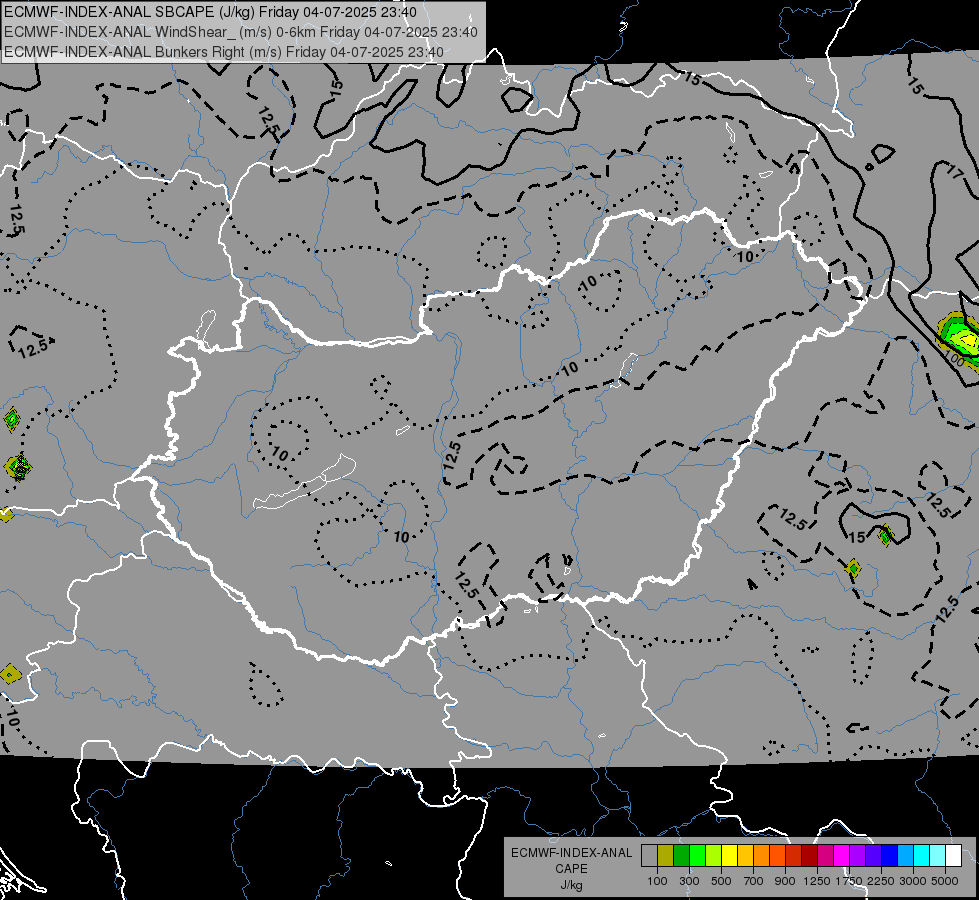Image resolution: width=979 pixels, height=900 pixels.
Task: Click the CAPE label in the legend
Action: pyautogui.click(x=571, y=869)
